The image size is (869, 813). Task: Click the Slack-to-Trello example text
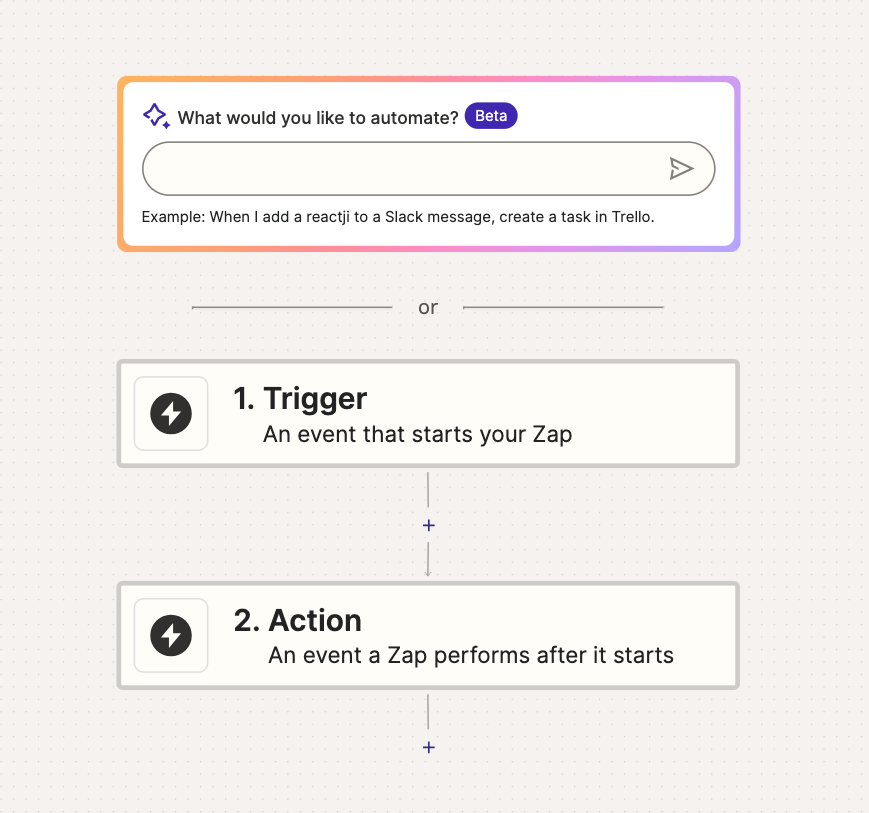tap(398, 216)
